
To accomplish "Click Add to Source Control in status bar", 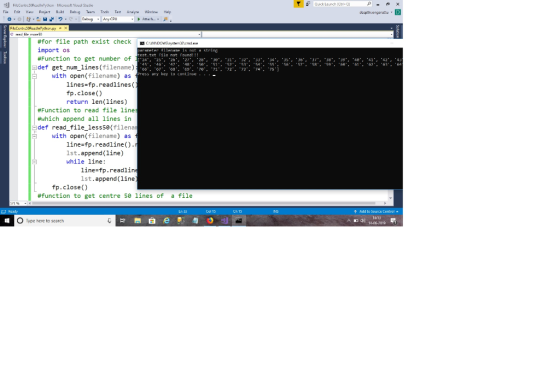I will 376,212.
